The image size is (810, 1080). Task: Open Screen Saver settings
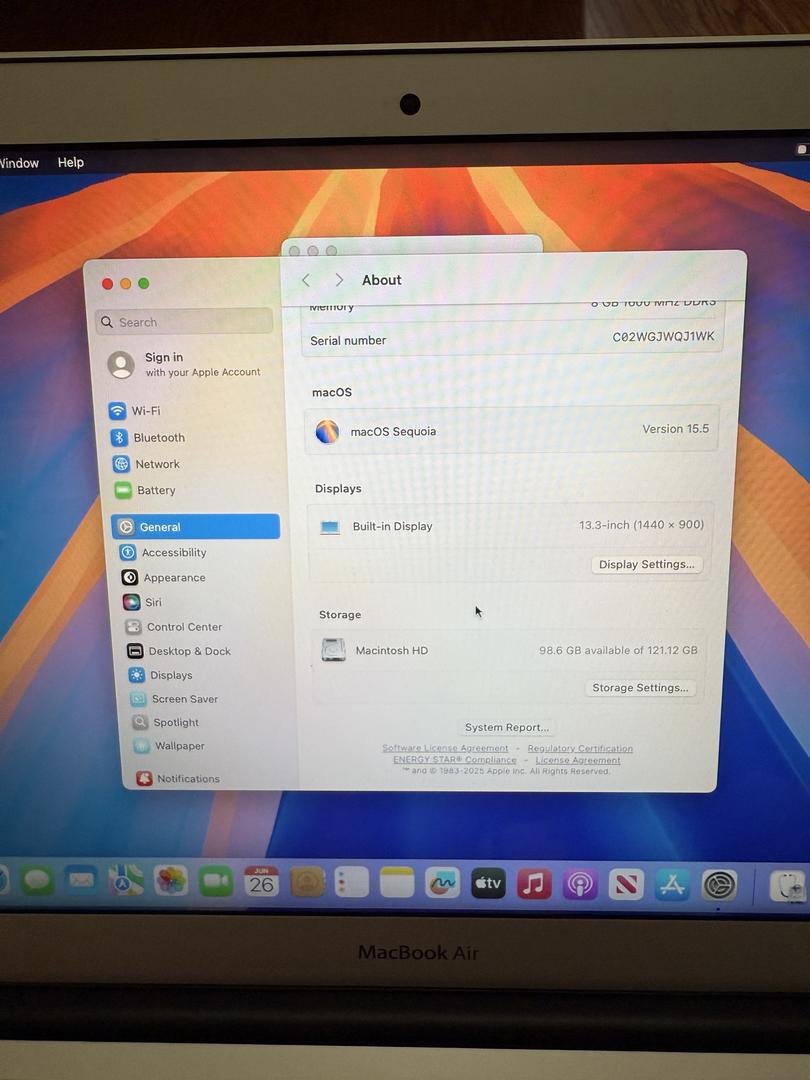[184, 699]
